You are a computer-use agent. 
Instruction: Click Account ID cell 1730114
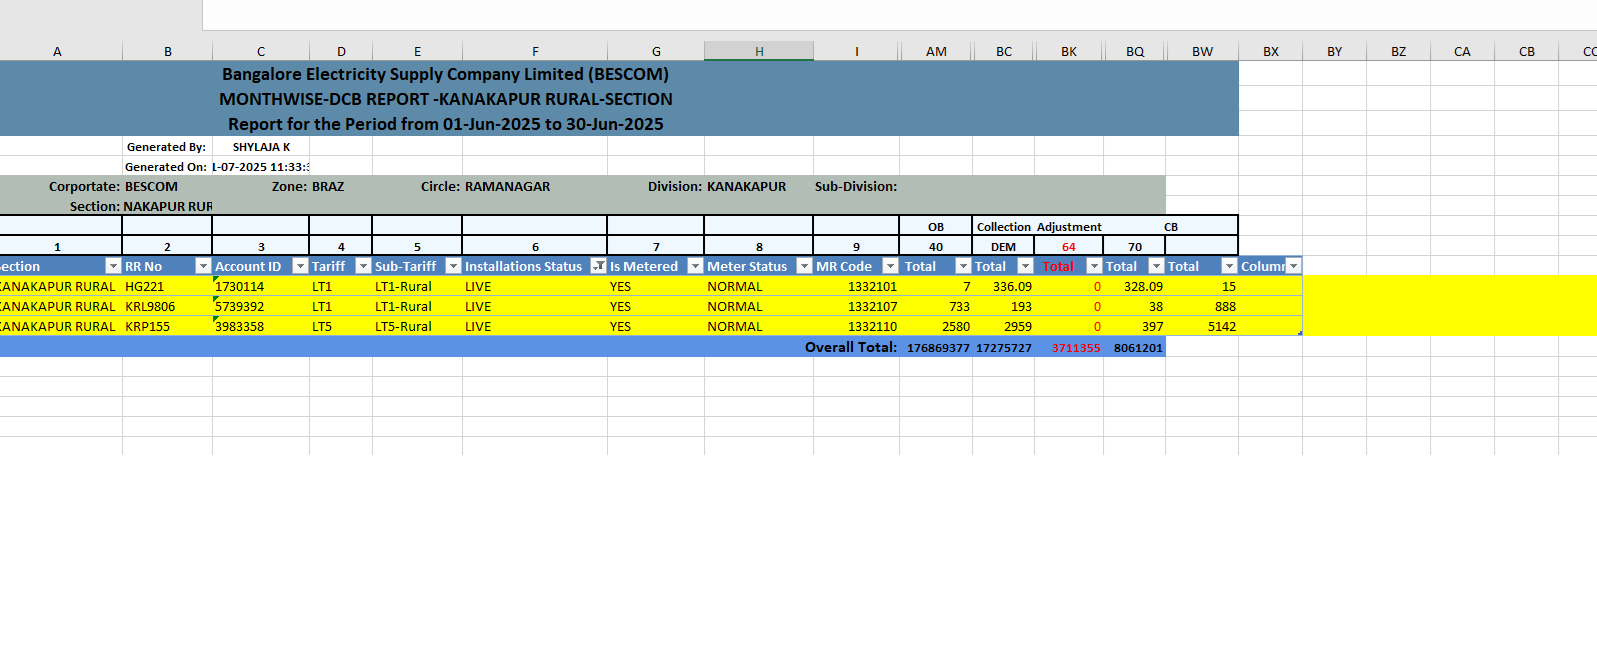pyautogui.click(x=241, y=287)
